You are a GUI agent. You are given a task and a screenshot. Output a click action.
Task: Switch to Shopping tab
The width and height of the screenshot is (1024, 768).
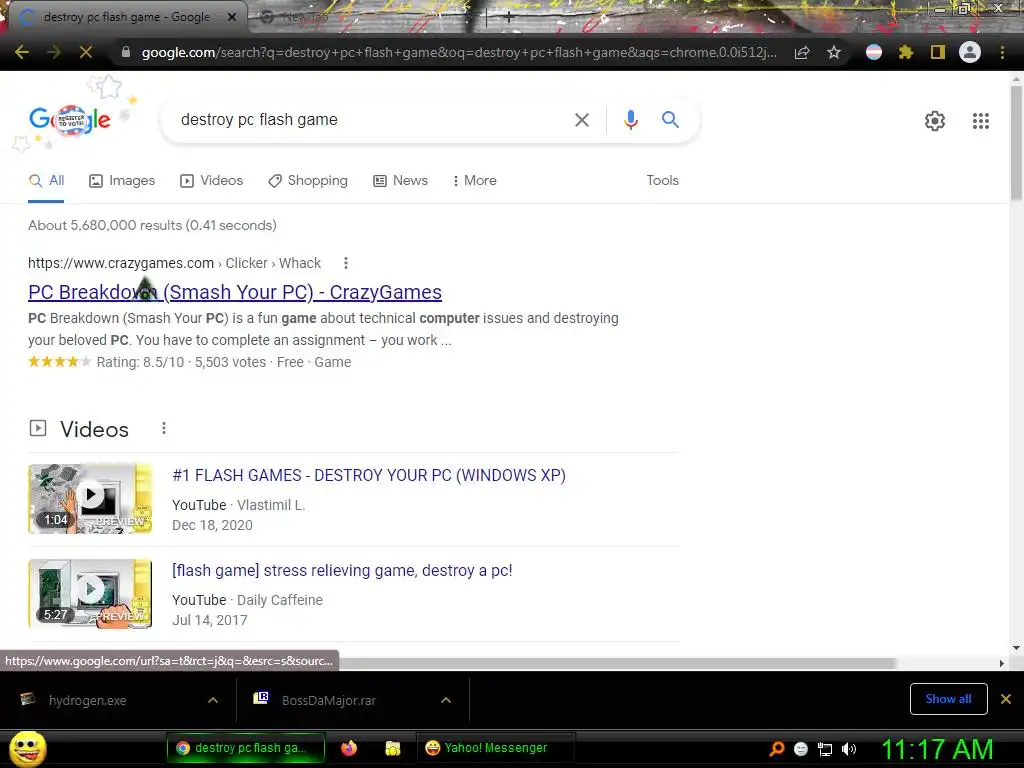pos(308,181)
